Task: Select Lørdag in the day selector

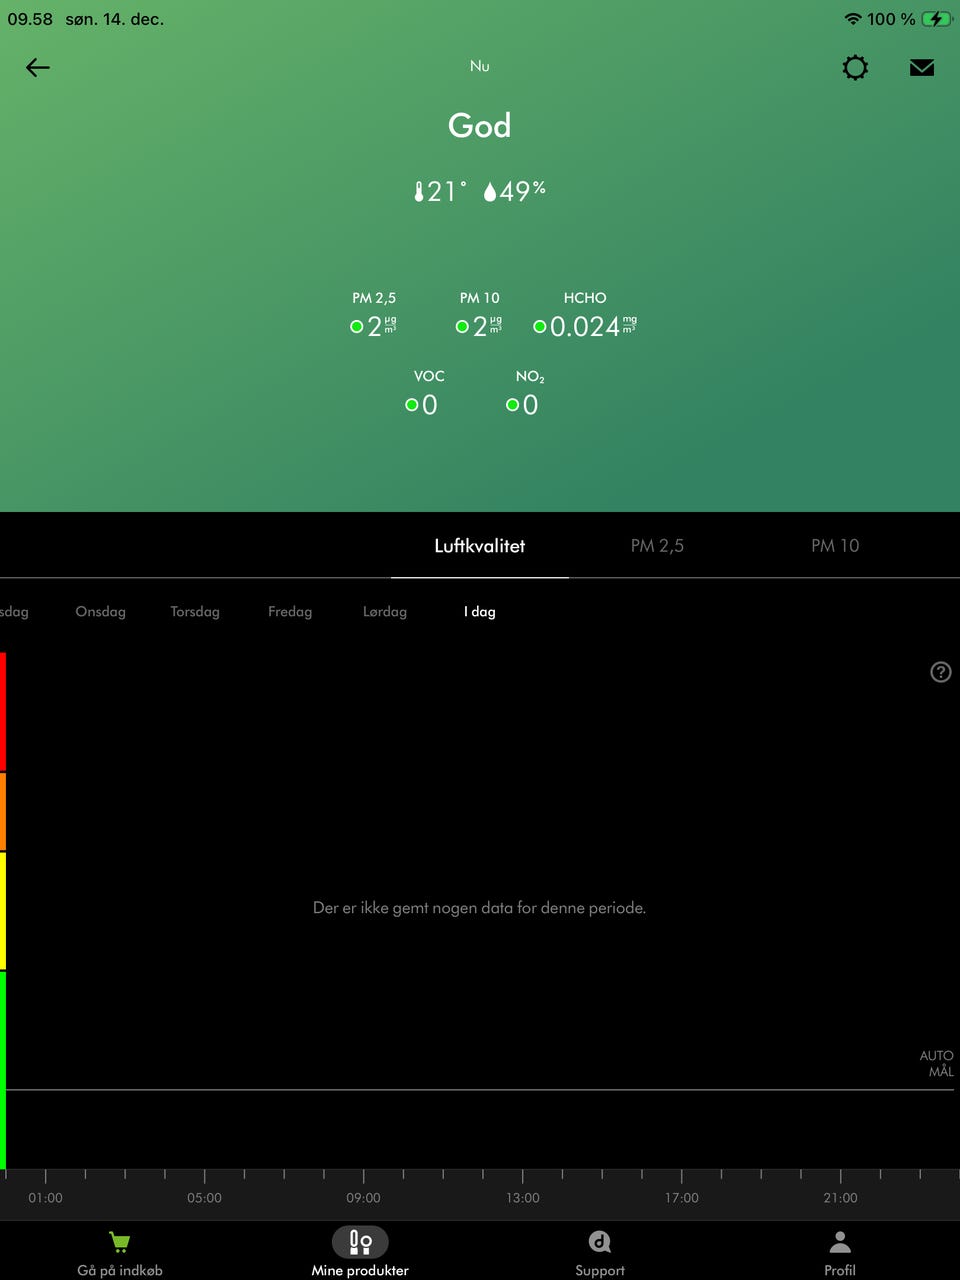Action: (385, 611)
